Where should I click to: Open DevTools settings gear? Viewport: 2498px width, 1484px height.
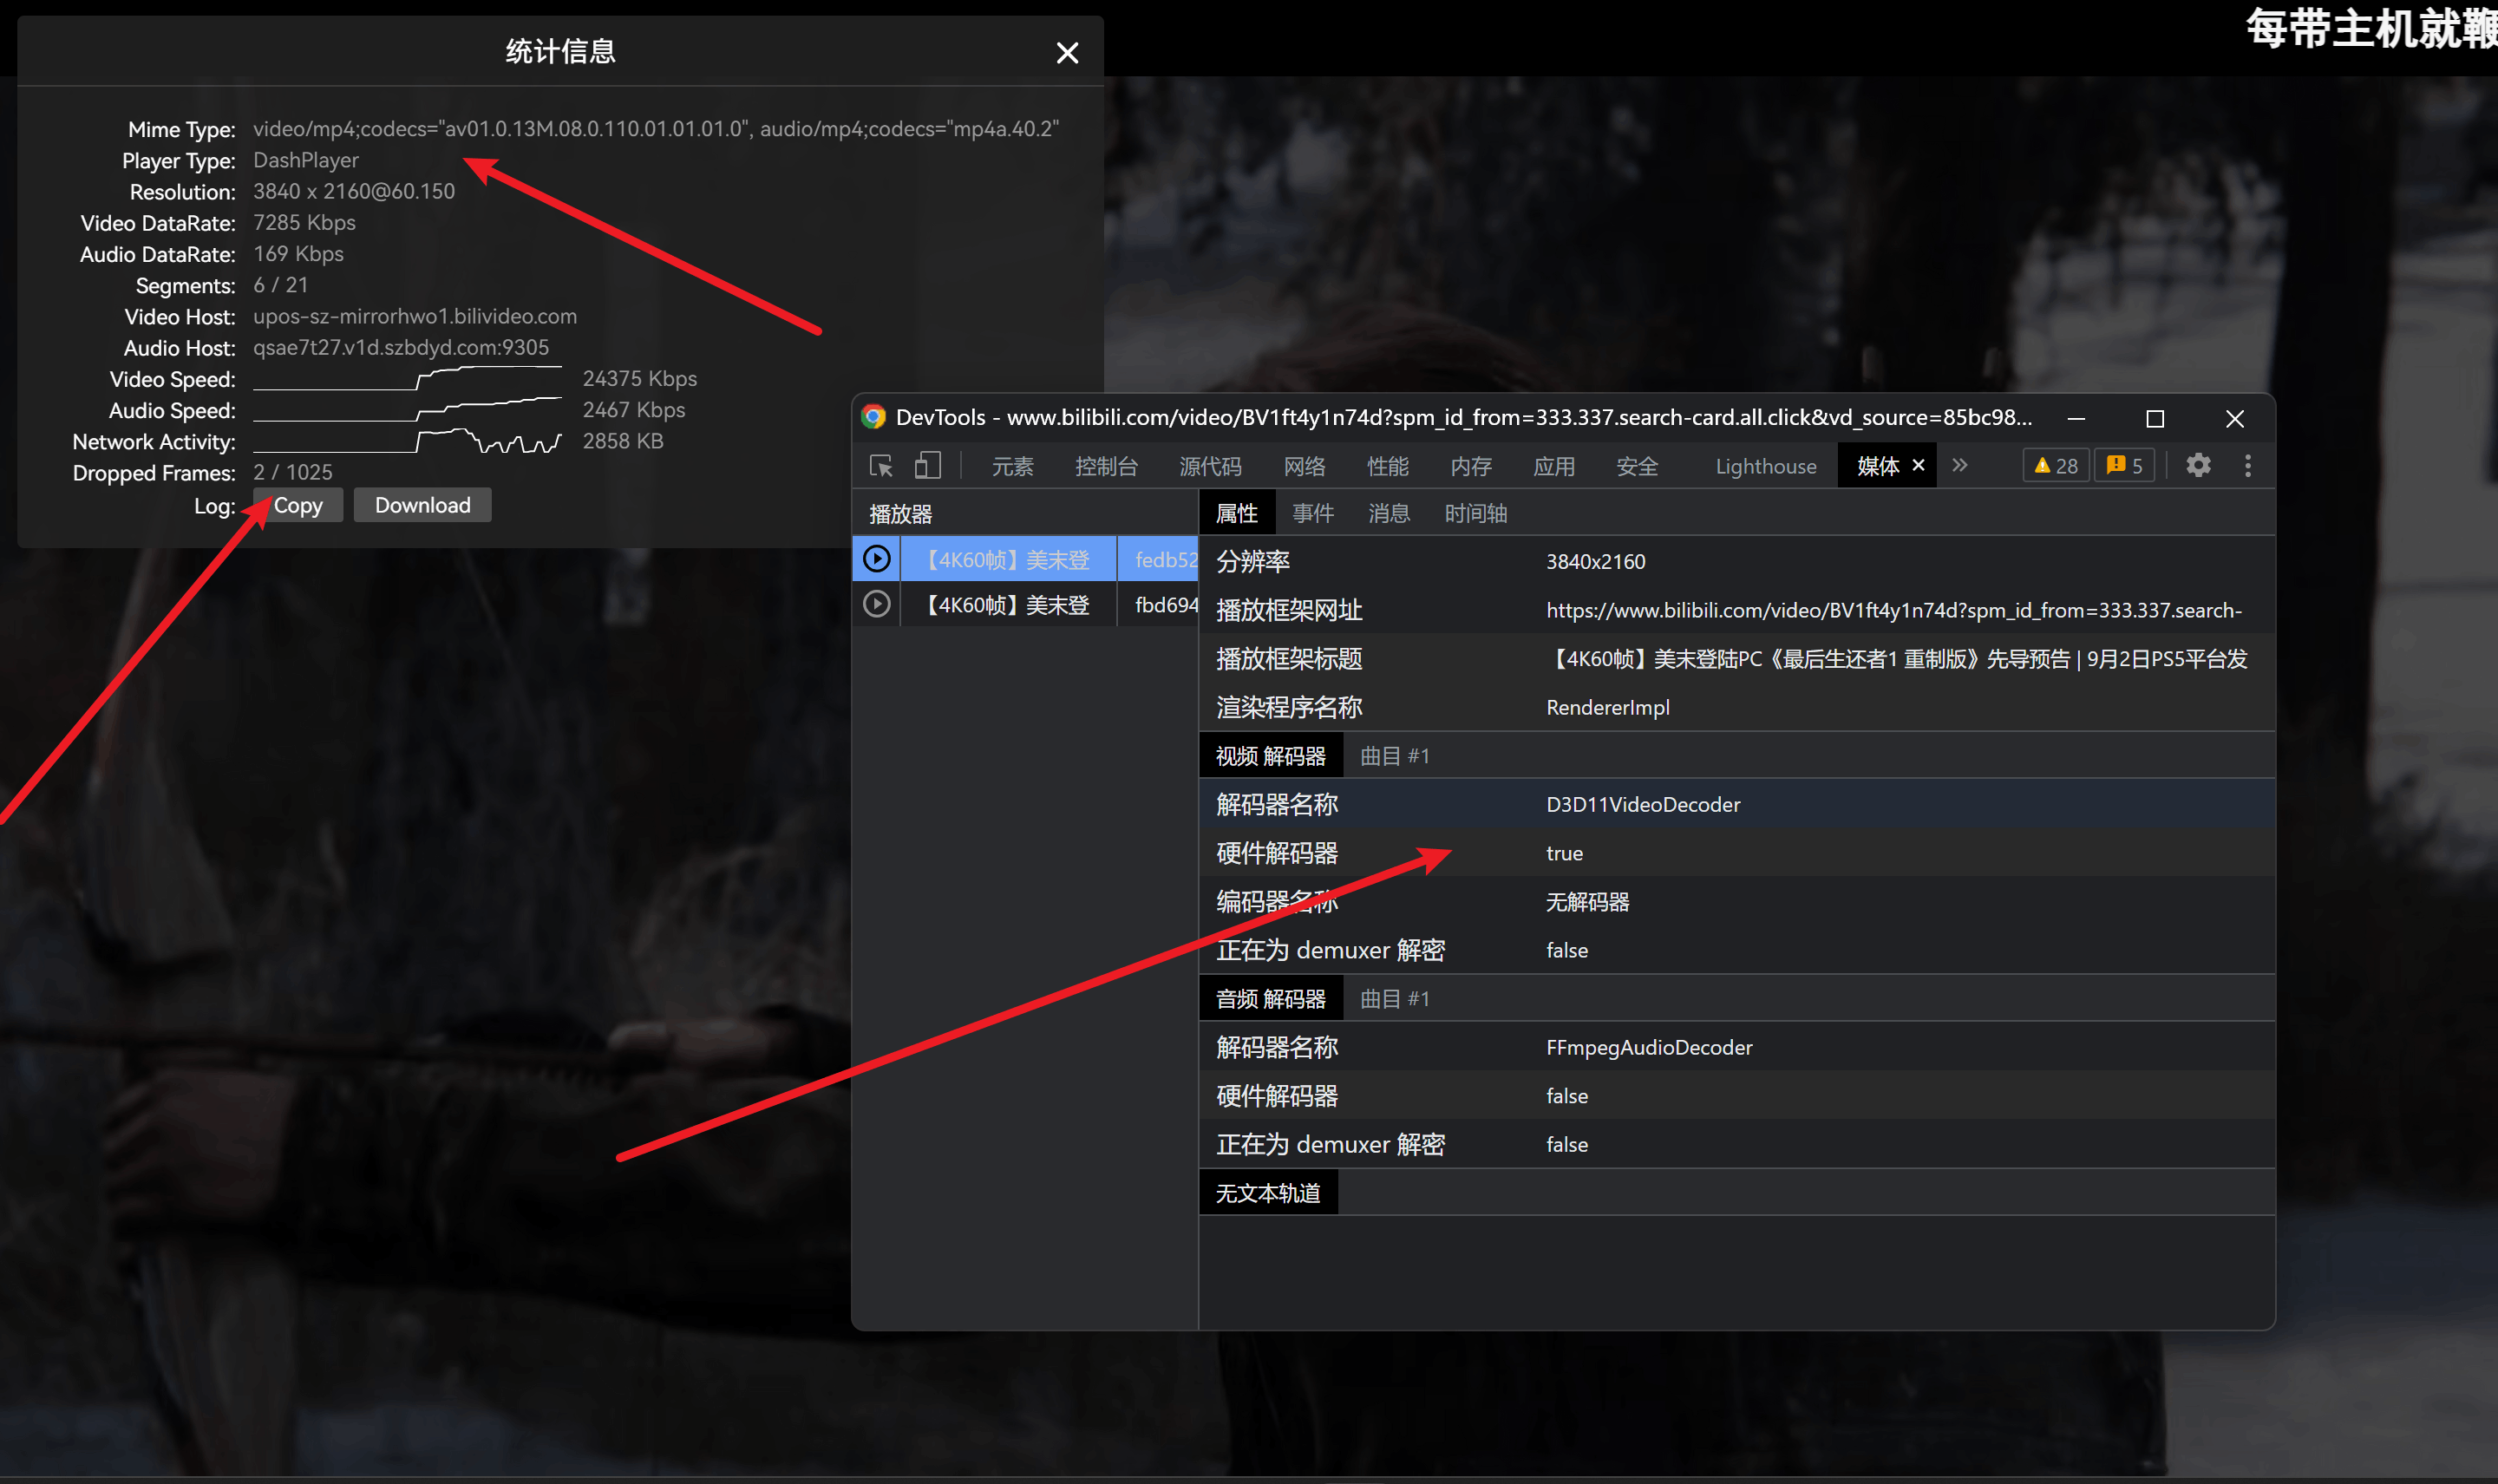[x=2198, y=466]
